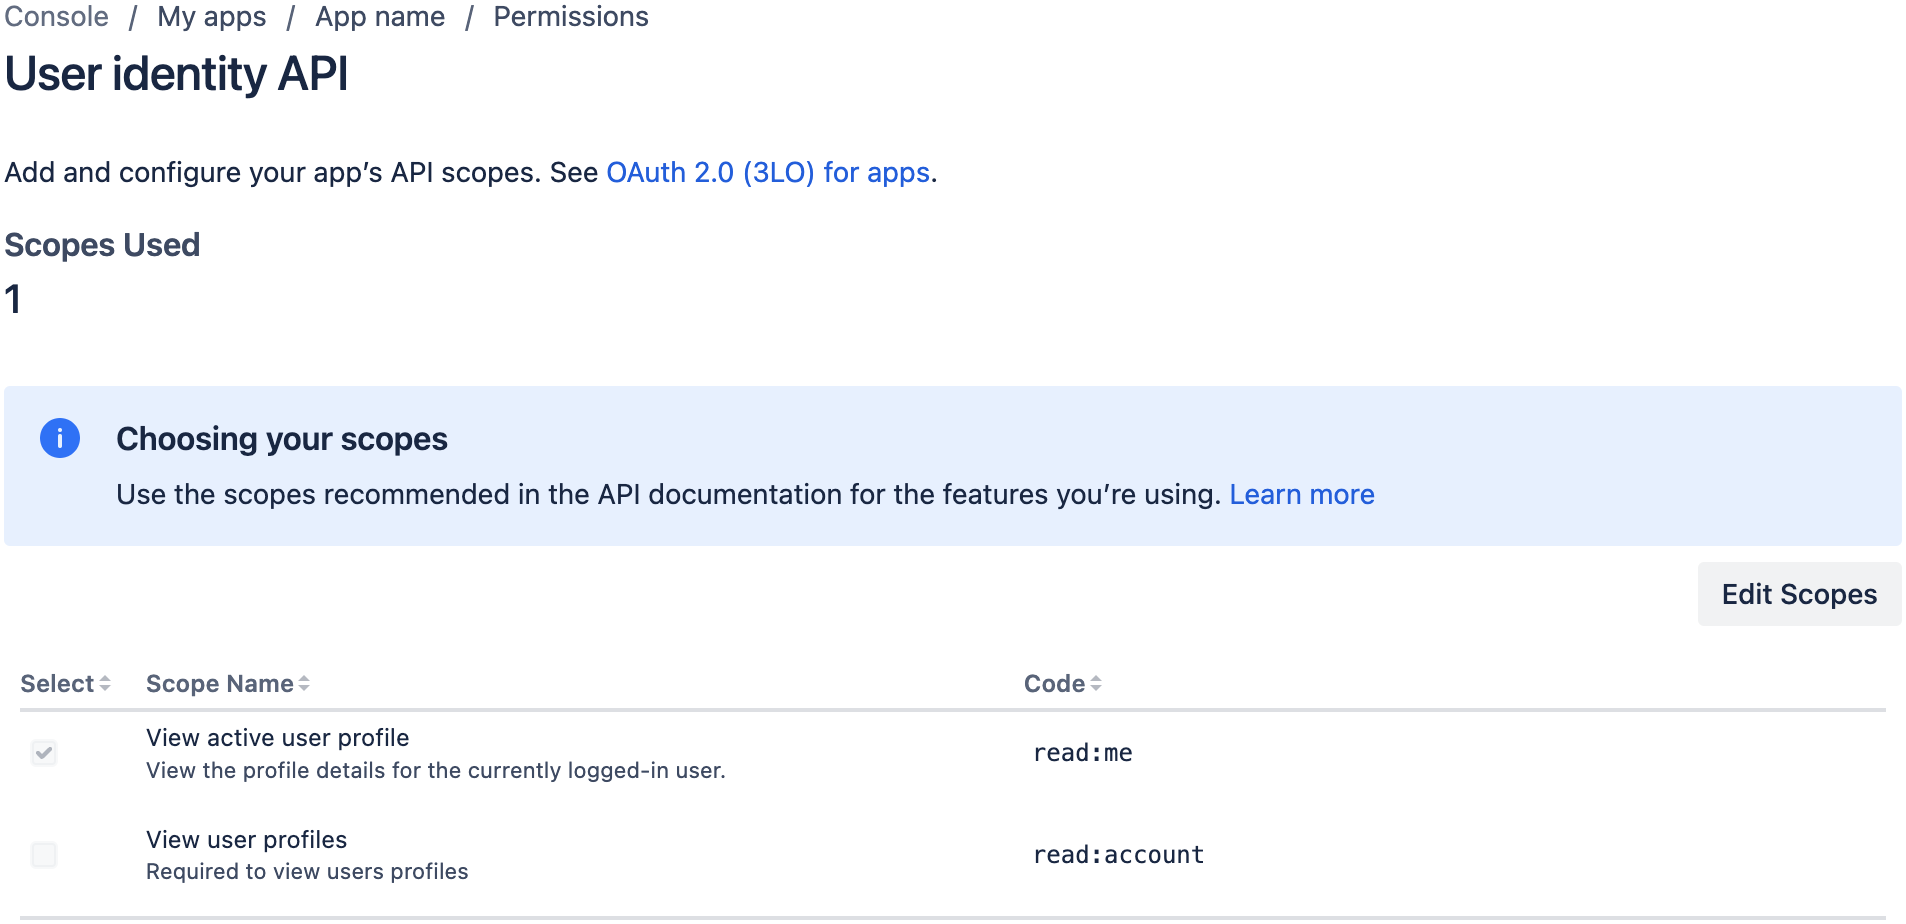This screenshot has width=1906, height=924.
Task: Sort by the Scope Name column arrows
Action: [x=304, y=684]
